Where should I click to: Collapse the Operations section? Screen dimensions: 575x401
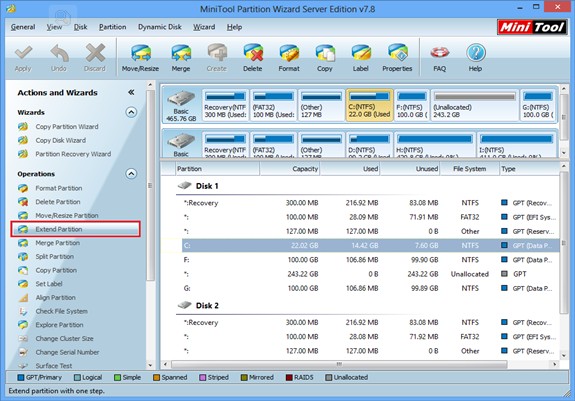pyautogui.click(x=131, y=173)
